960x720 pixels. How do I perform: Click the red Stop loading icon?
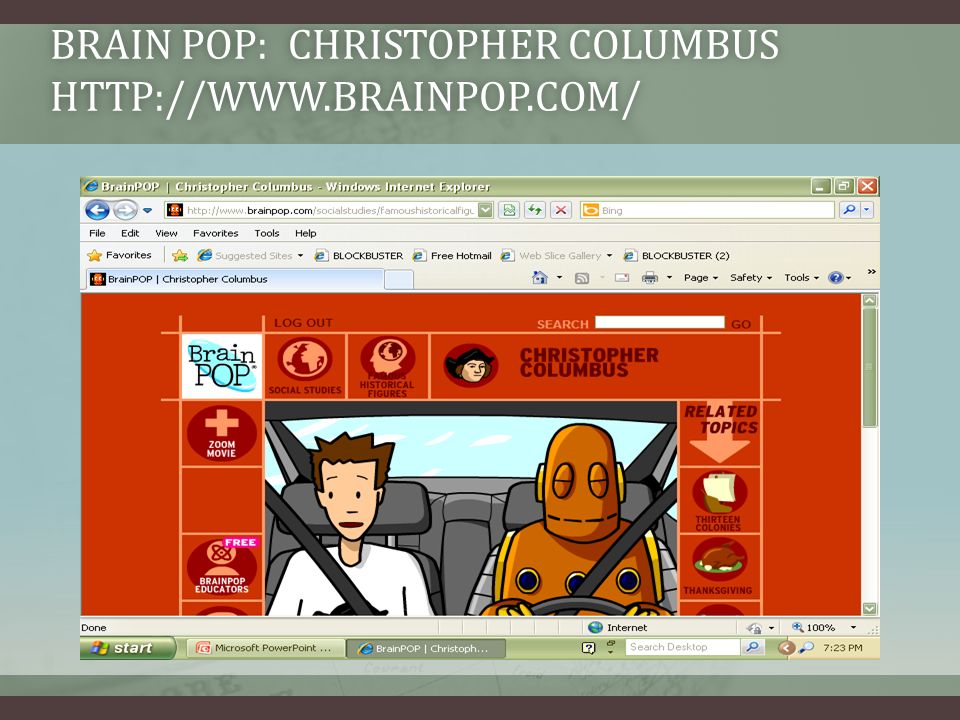pyautogui.click(x=561, y=210)
